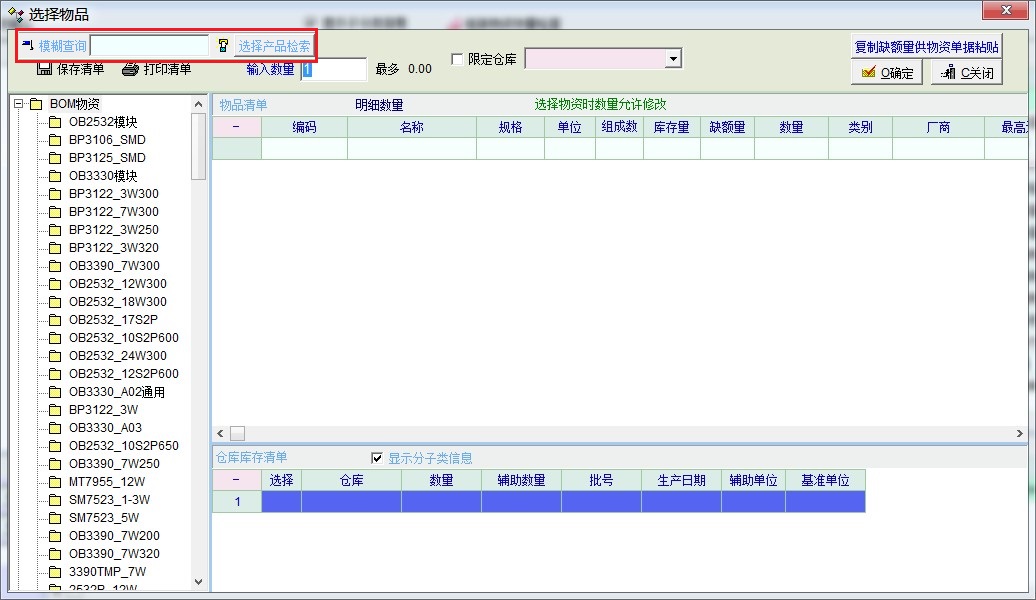Click the 保存清单 floppy disk icon
The image size is (1036, 600).
pyautogui.click(x=44, y=69)
